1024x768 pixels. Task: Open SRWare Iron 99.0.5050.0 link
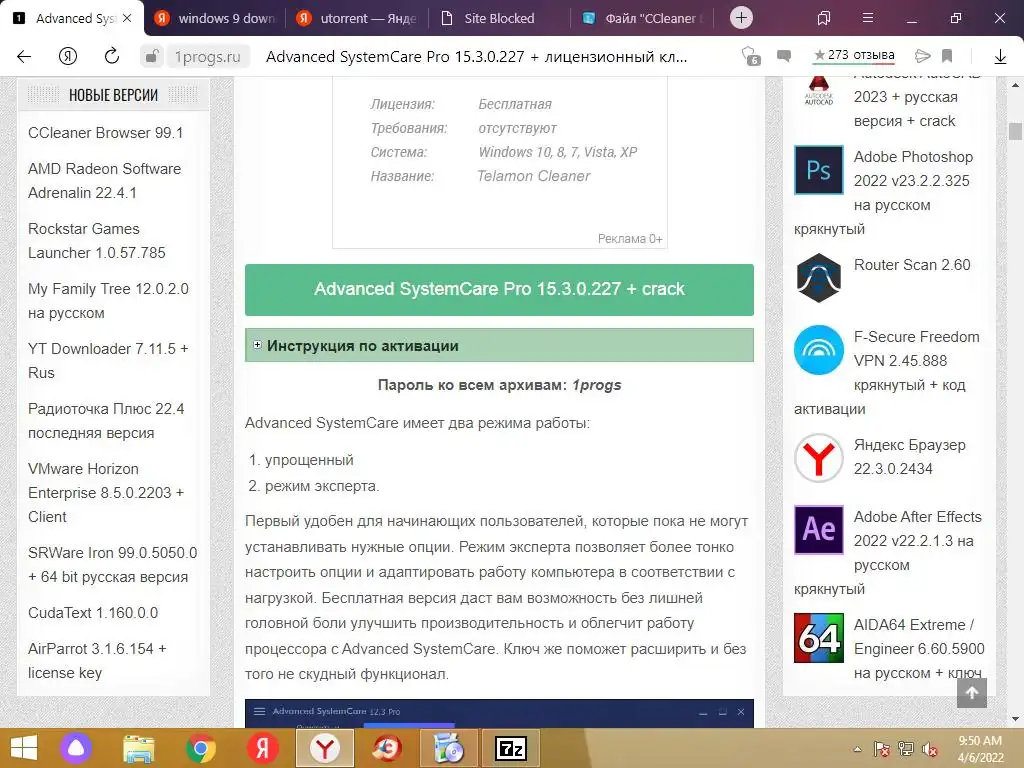(x=112, y=565)
